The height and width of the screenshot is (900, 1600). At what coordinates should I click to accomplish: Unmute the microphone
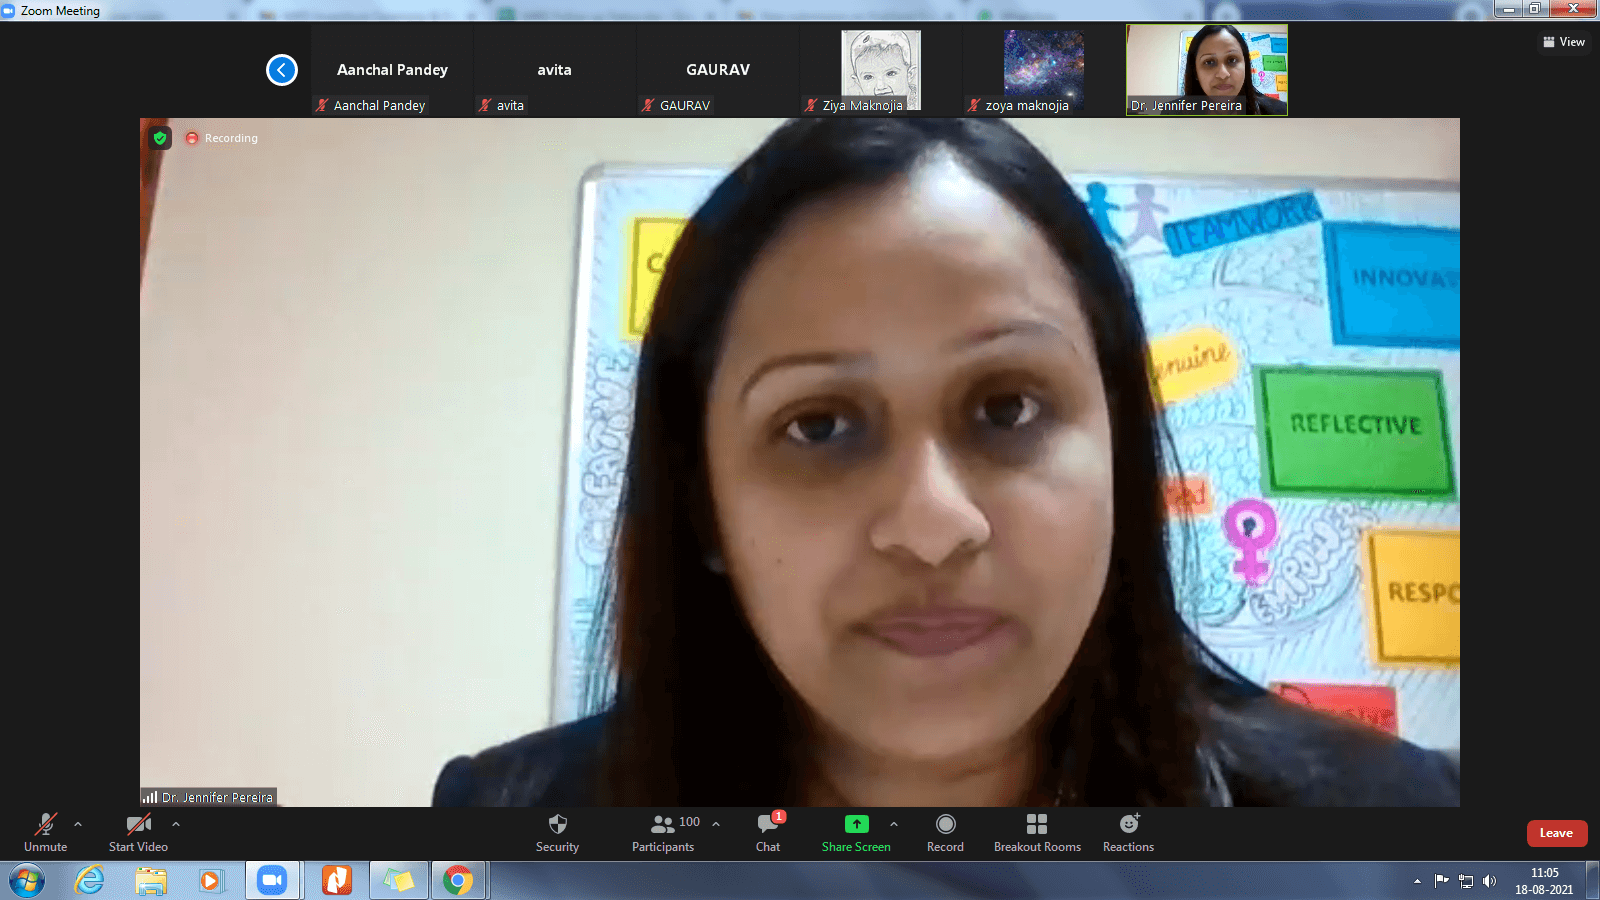pos(46,832)
